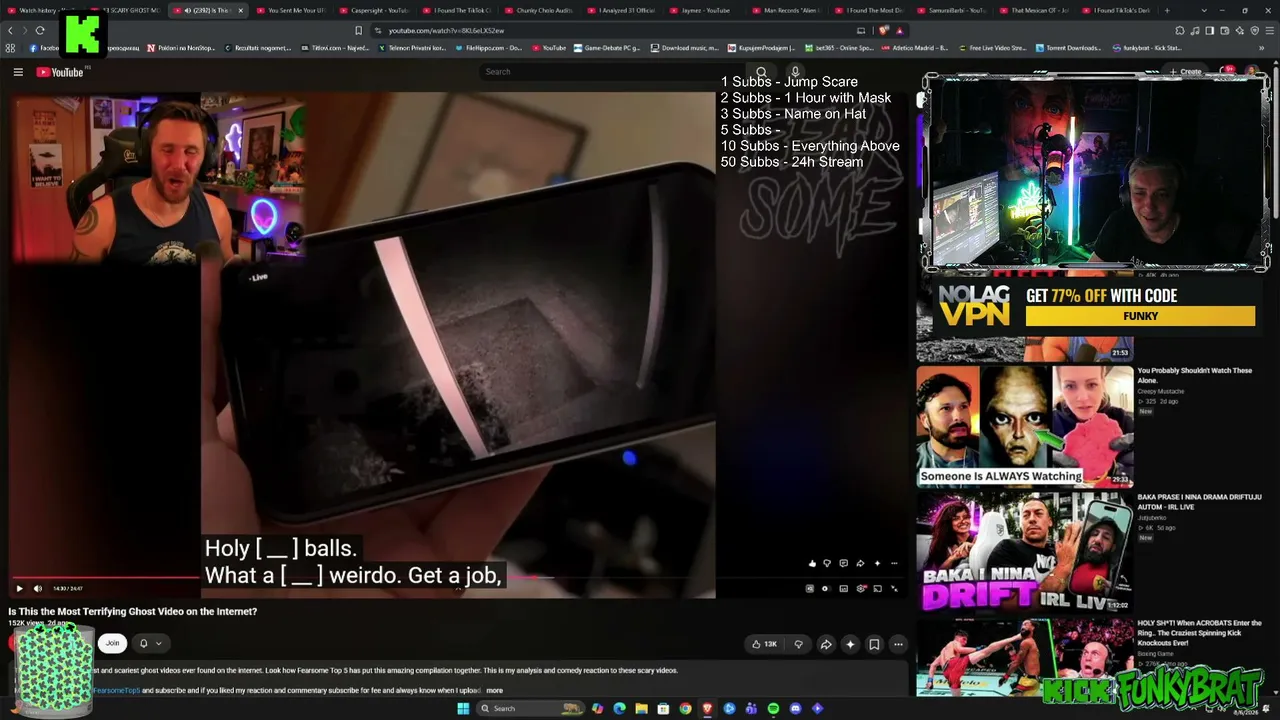Open File Explorer from the taskbar

pos(641,709)
